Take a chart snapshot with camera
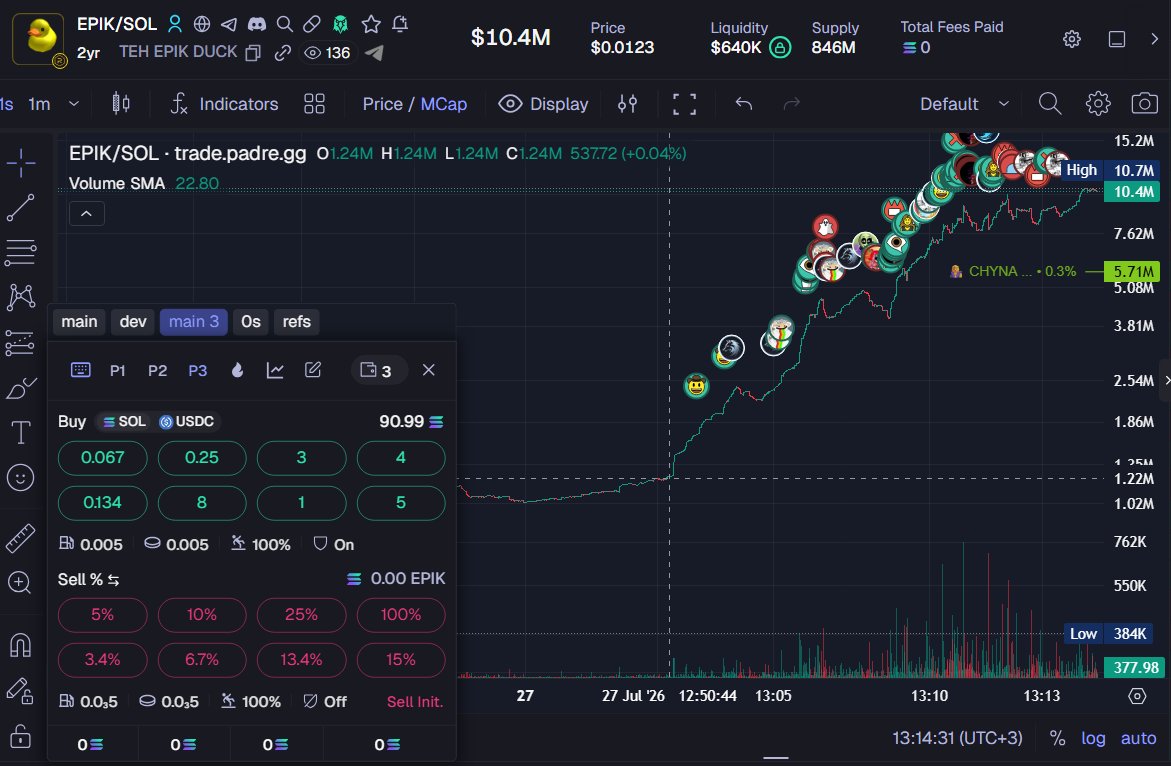Screen dimensions: 1171x766 [x=1144, y=104]
